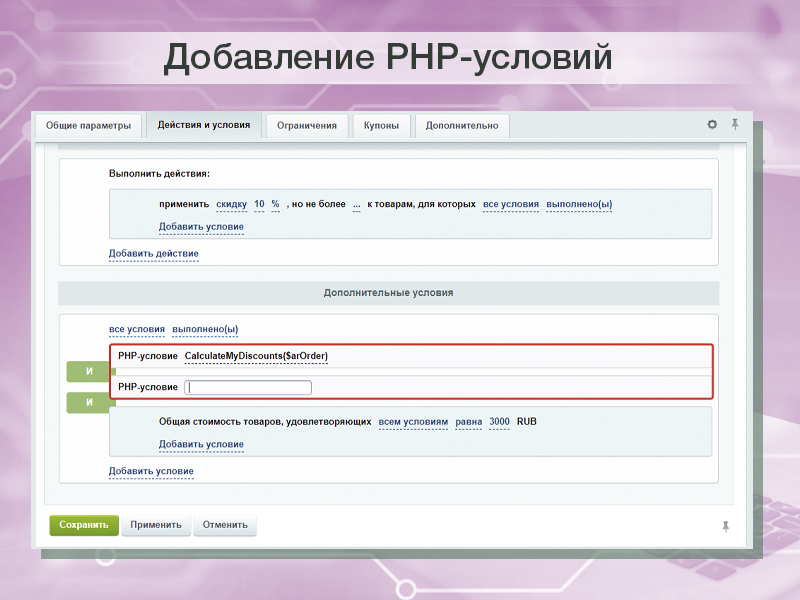The image size is (800, 600).
Task: Click the pin icon at the top right
Action: [x=736, y=124]
